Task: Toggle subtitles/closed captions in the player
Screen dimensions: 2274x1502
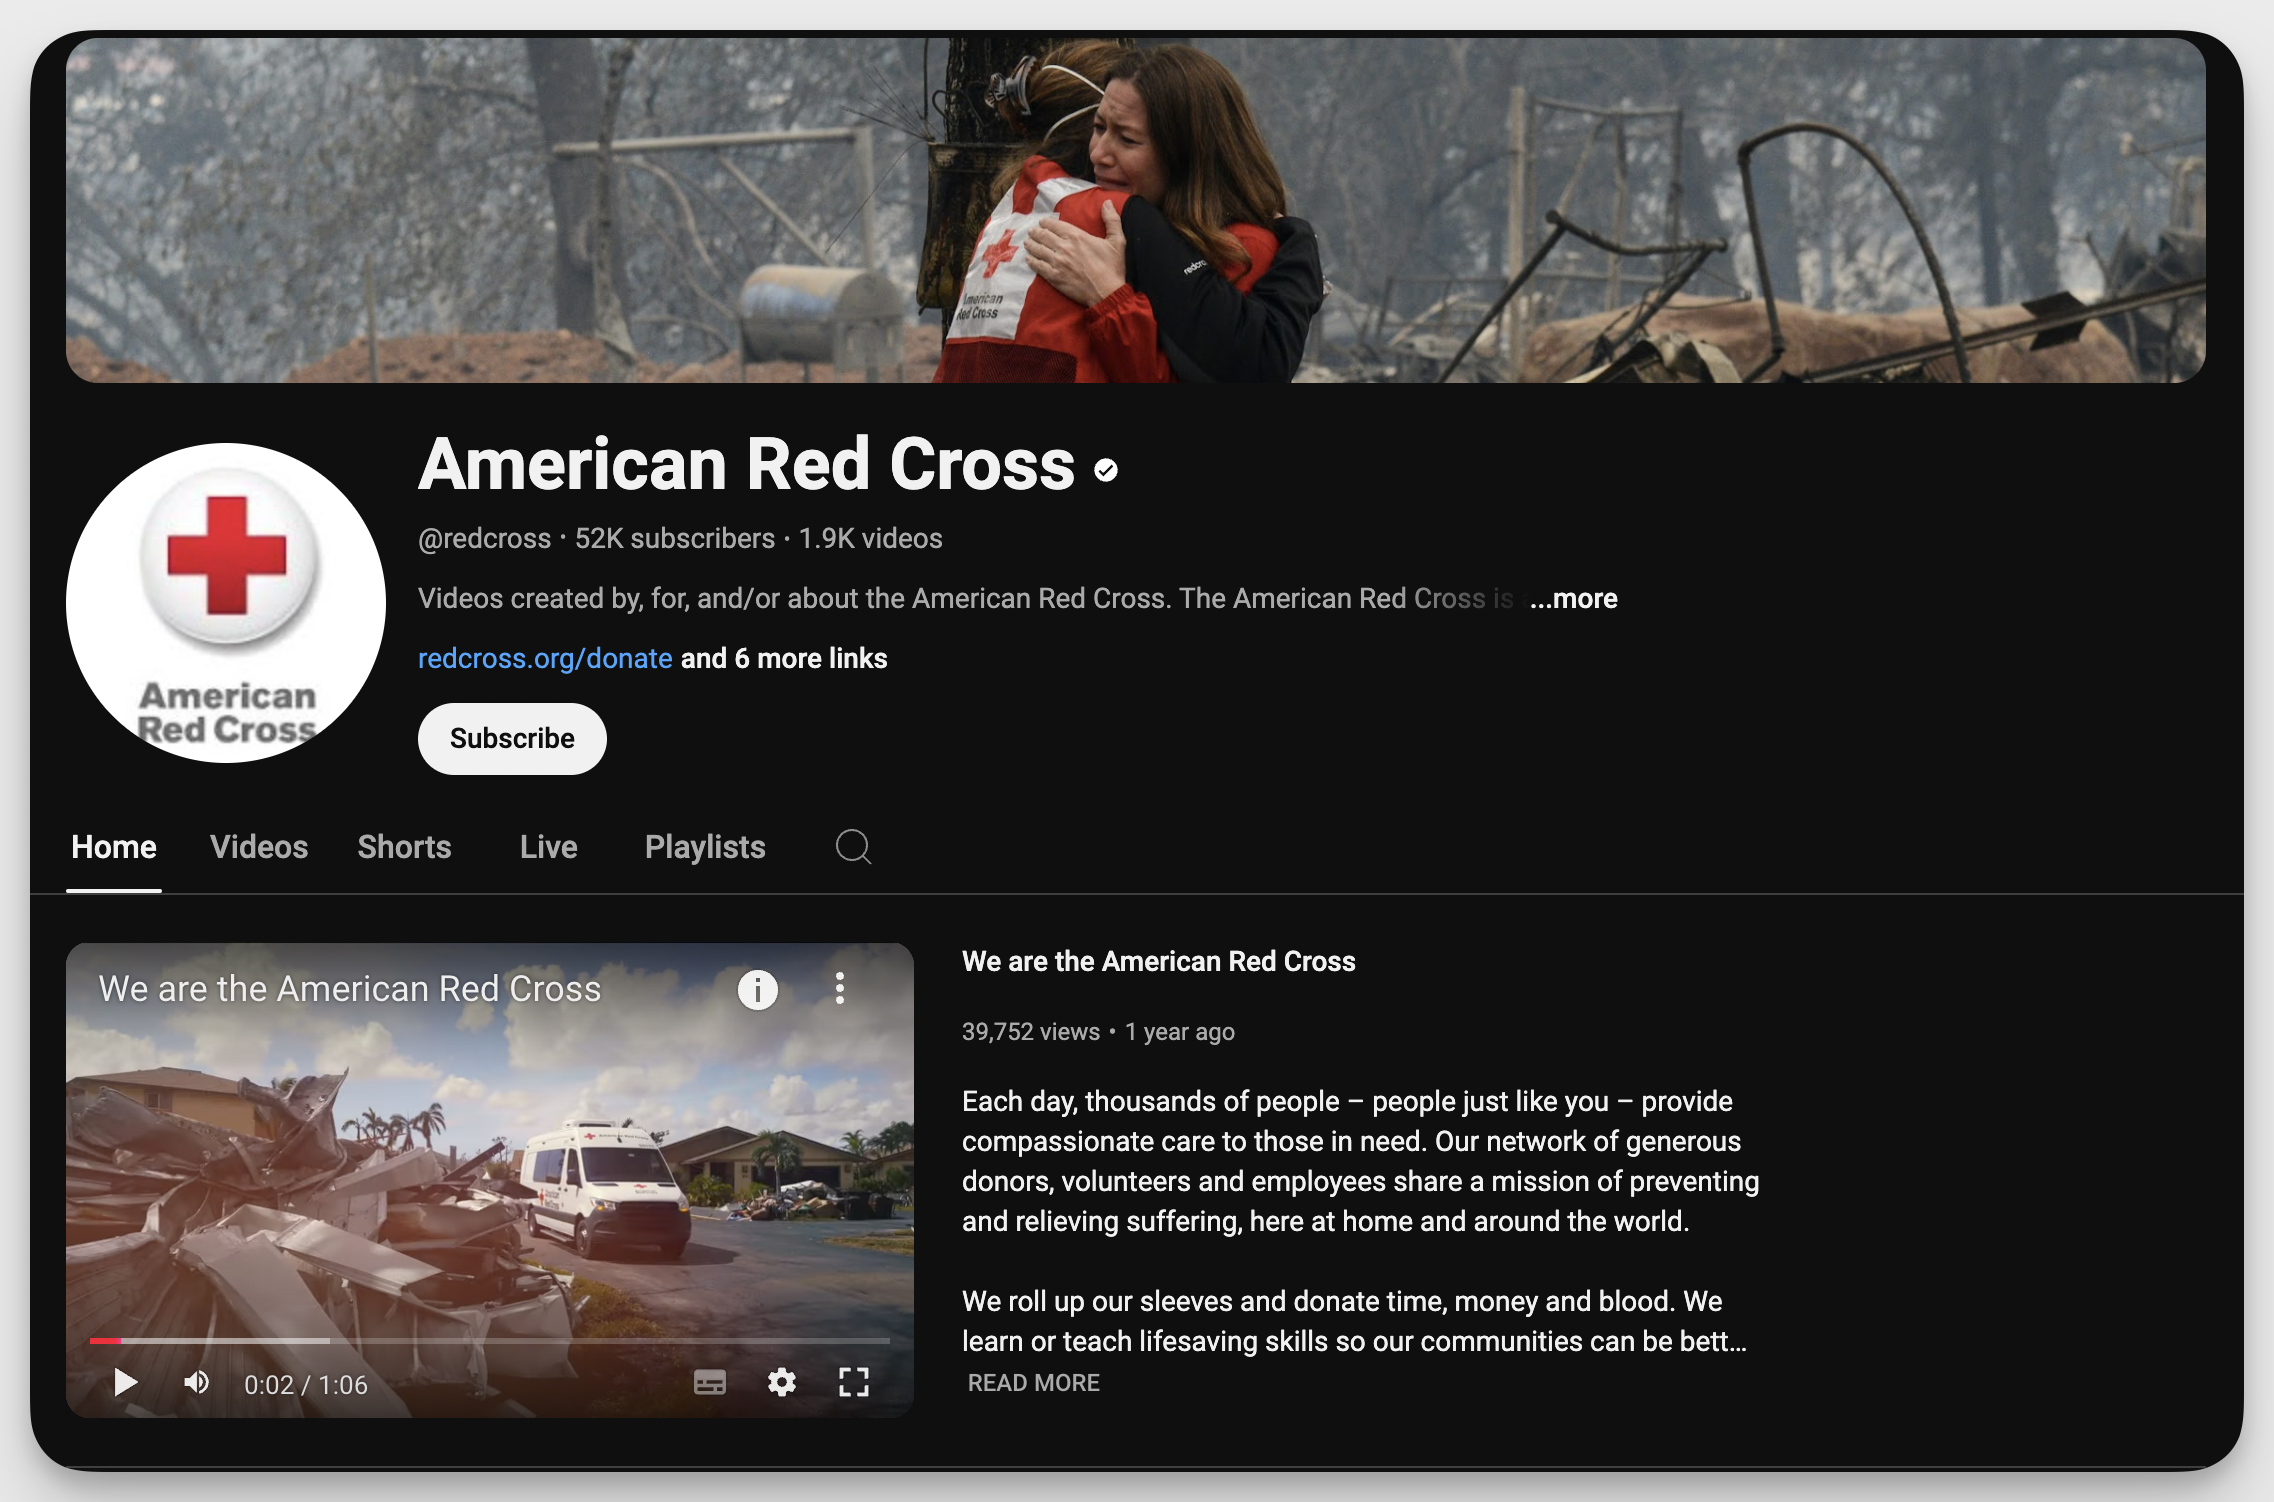Action: [710, 1383]
